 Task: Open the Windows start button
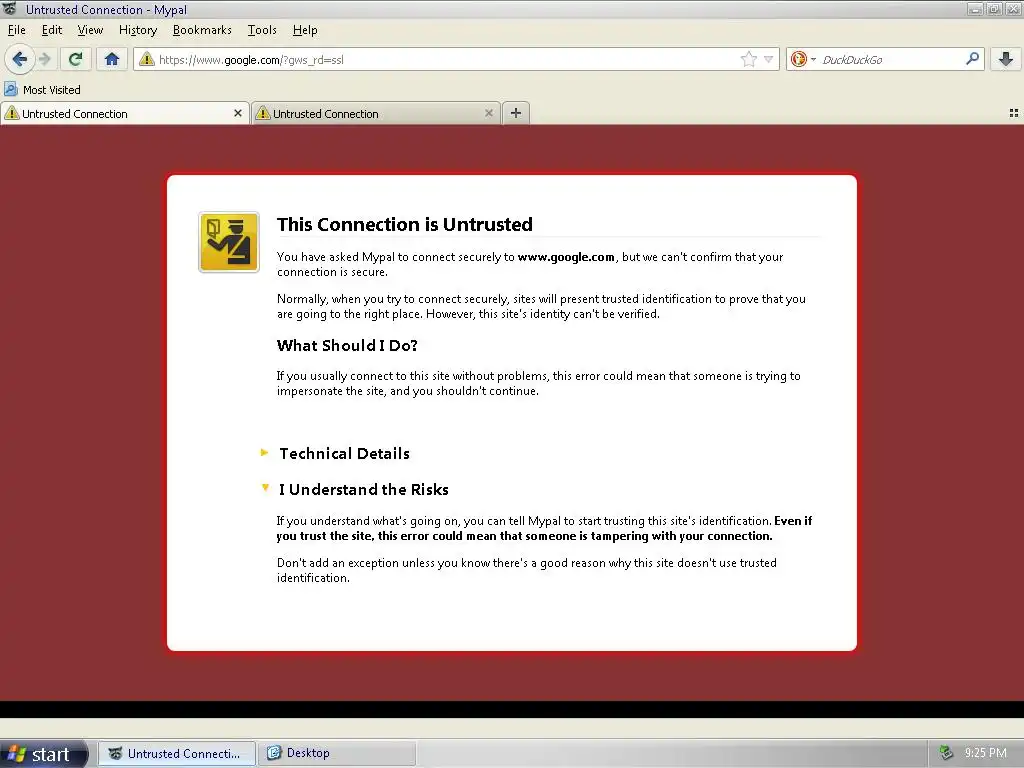pos(43,754)
